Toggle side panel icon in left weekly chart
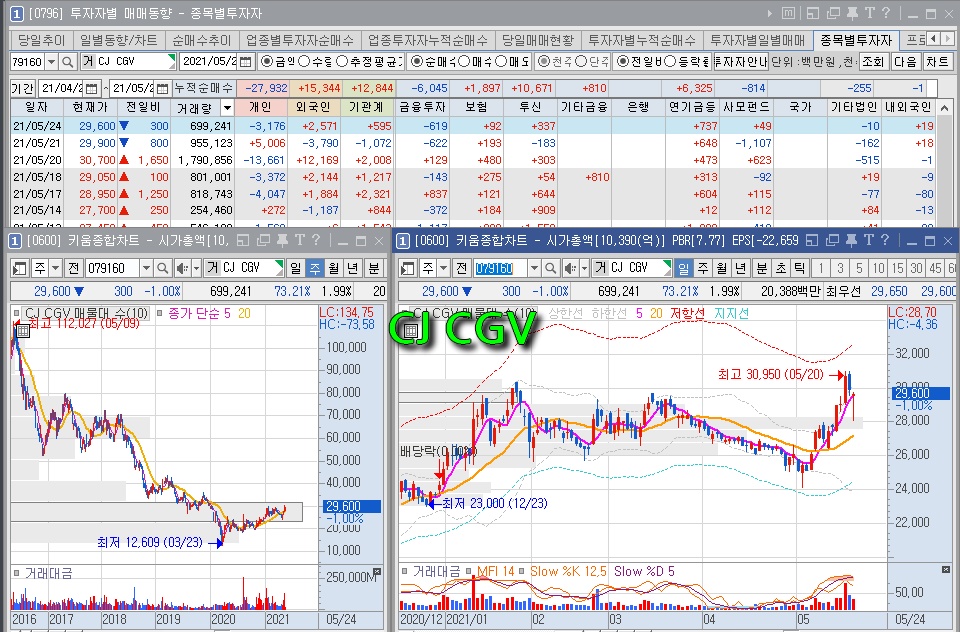 pyautogui.click(x=20, y=268)
